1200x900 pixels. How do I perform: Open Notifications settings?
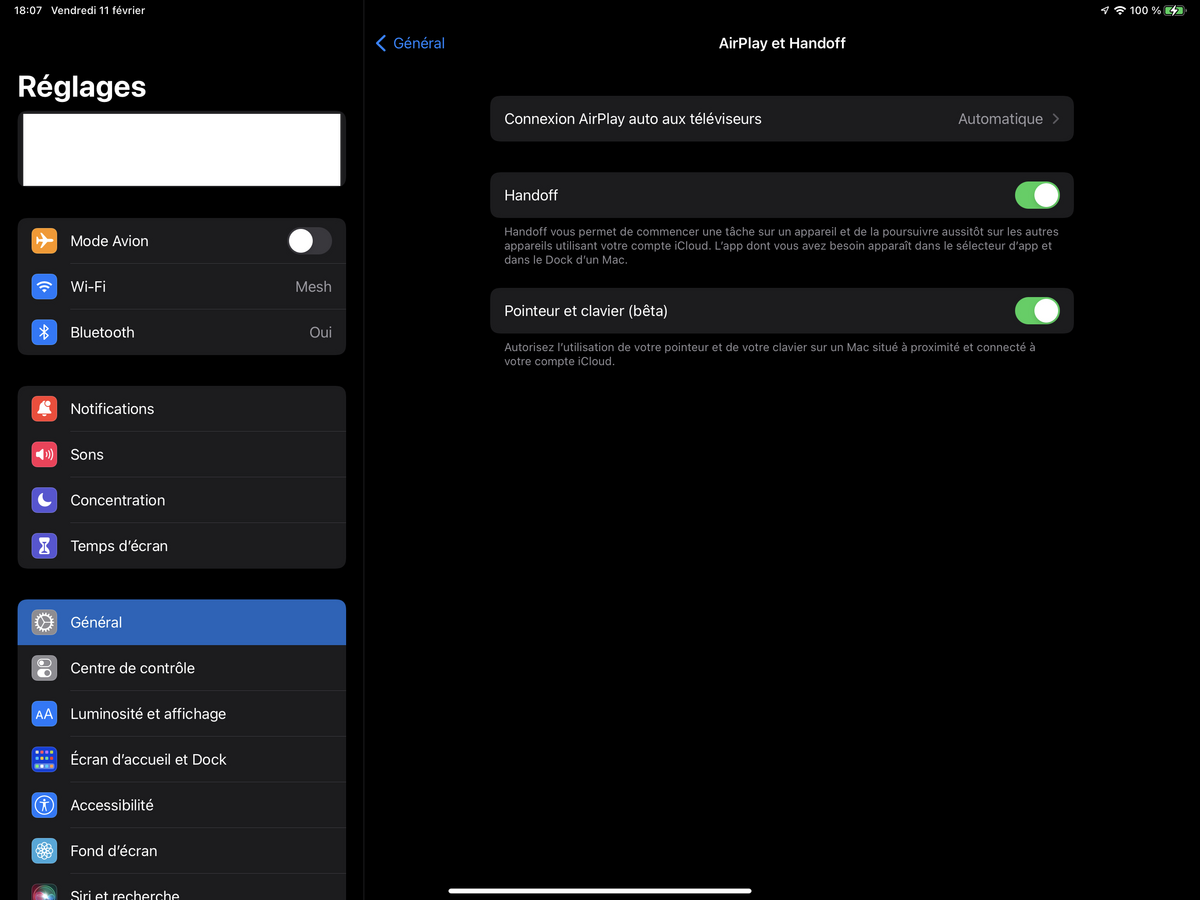tap(182, 409)
